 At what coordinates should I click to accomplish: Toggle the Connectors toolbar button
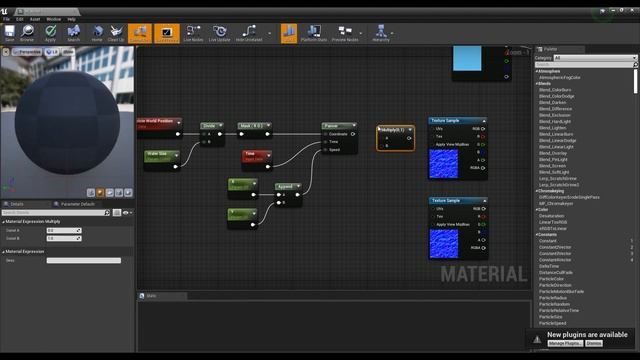140,33
